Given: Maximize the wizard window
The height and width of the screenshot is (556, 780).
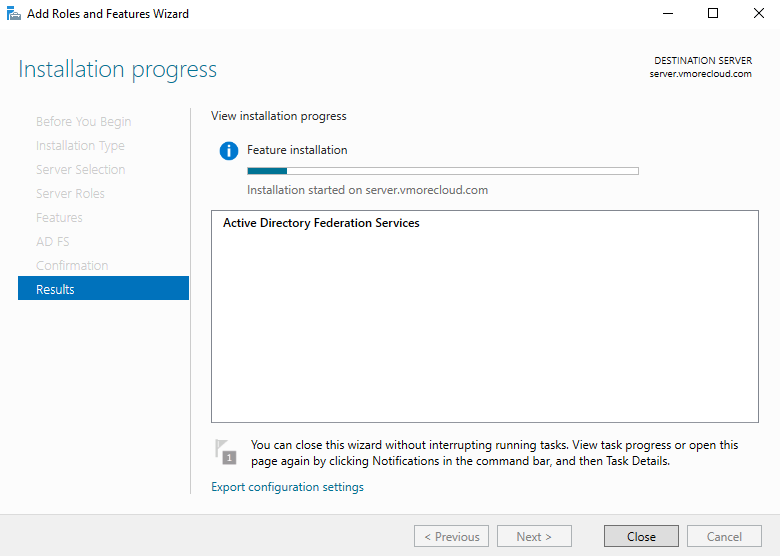Looking at the screenshot, I should [x=713, y=13].
